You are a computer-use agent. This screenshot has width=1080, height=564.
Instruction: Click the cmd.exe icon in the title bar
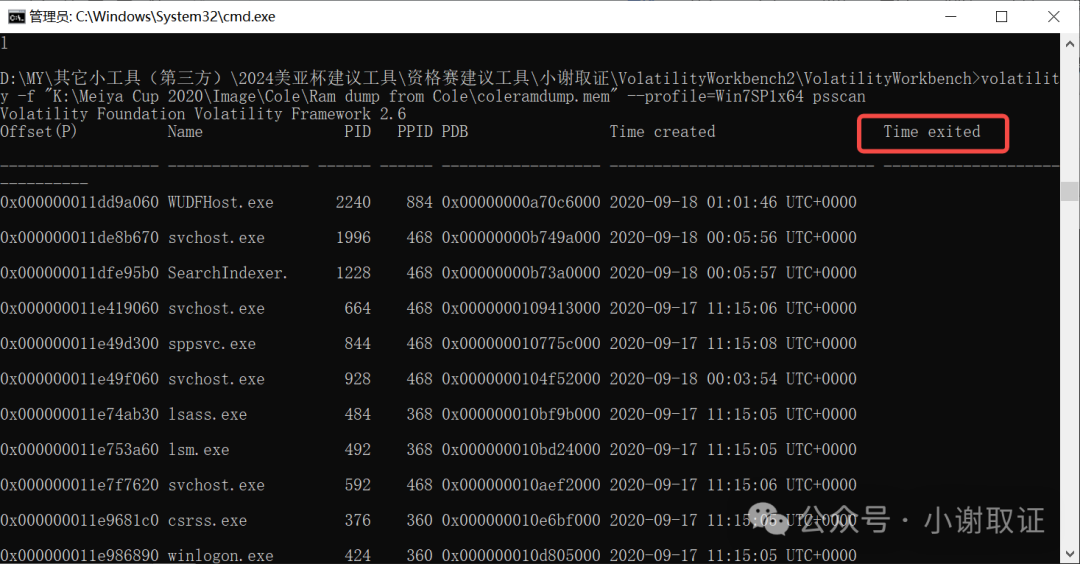(x=15, y=17)
